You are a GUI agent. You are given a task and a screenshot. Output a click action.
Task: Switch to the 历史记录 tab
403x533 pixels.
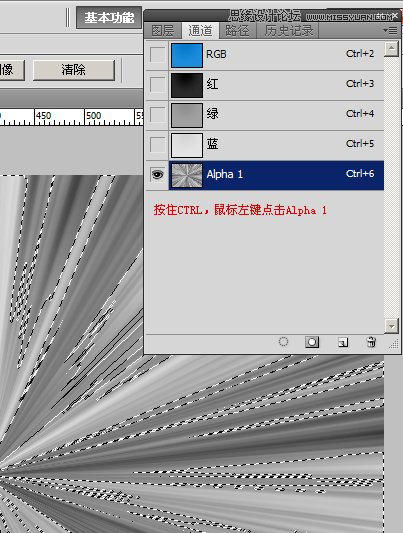[x=288, y=31]
